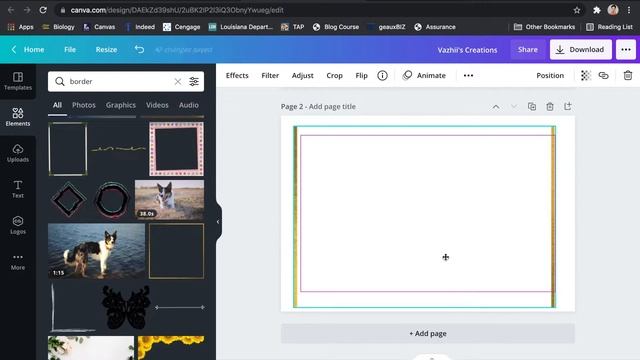The image size is (640, 360).
Task: Click the undo arrow in header
Action: (x=139, y=49)
